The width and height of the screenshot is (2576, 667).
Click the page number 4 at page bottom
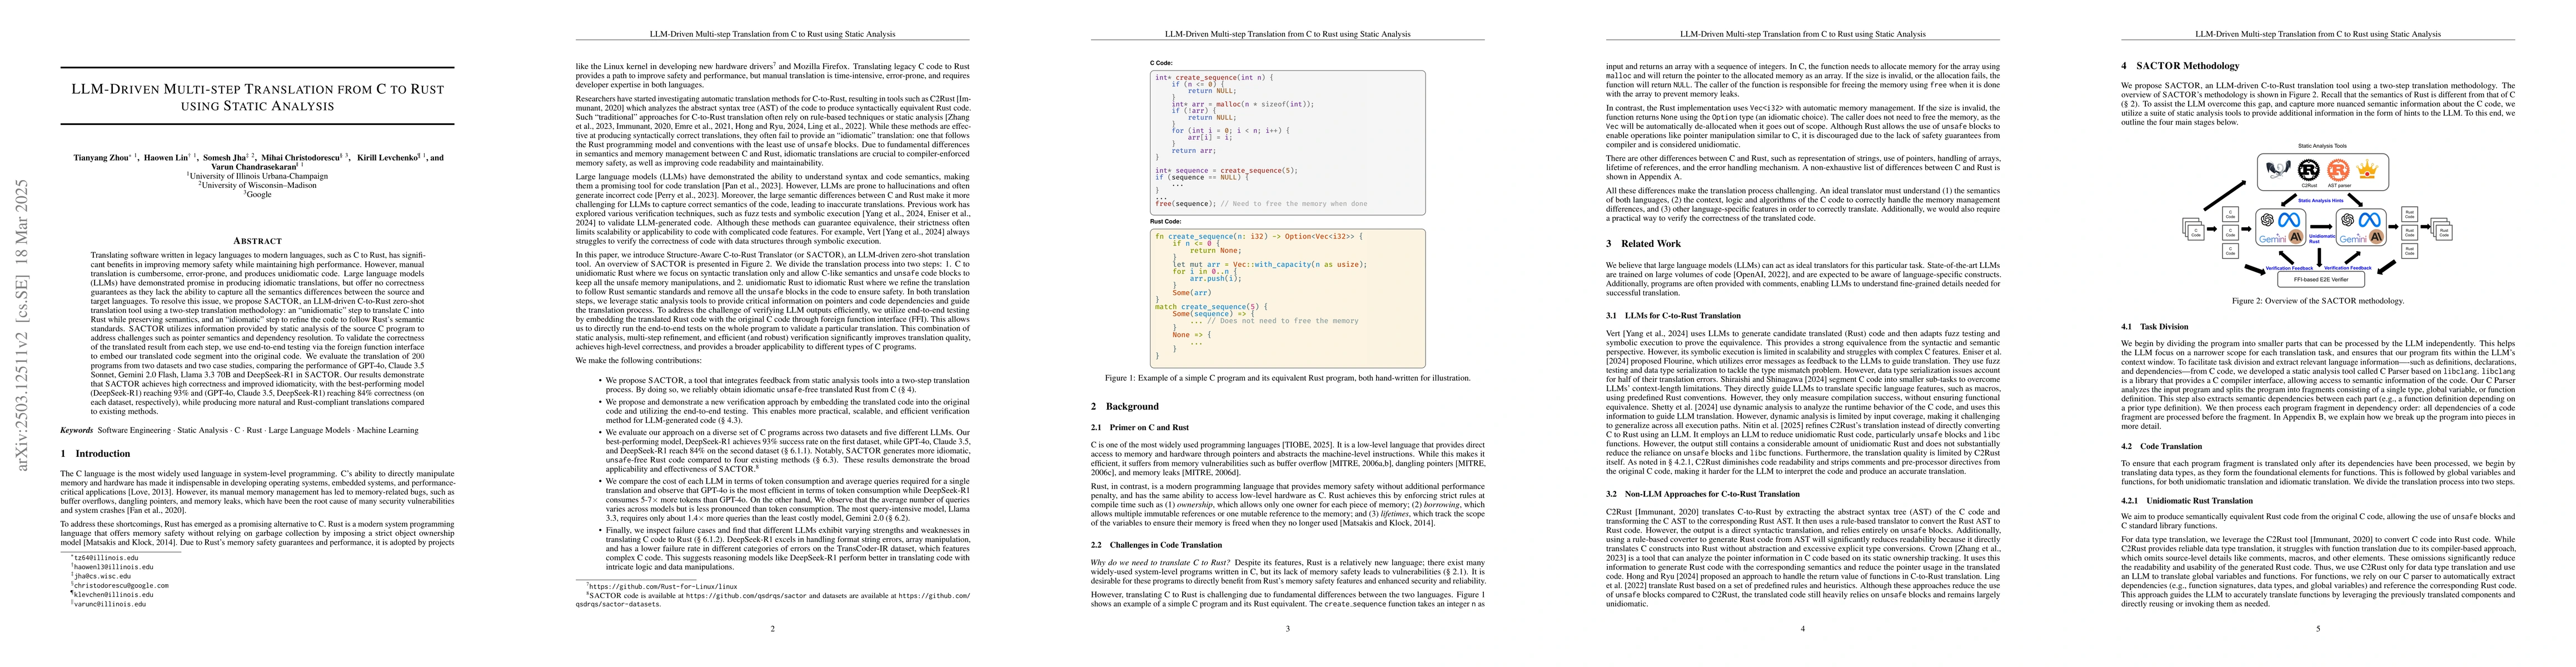coord(1803,628)
